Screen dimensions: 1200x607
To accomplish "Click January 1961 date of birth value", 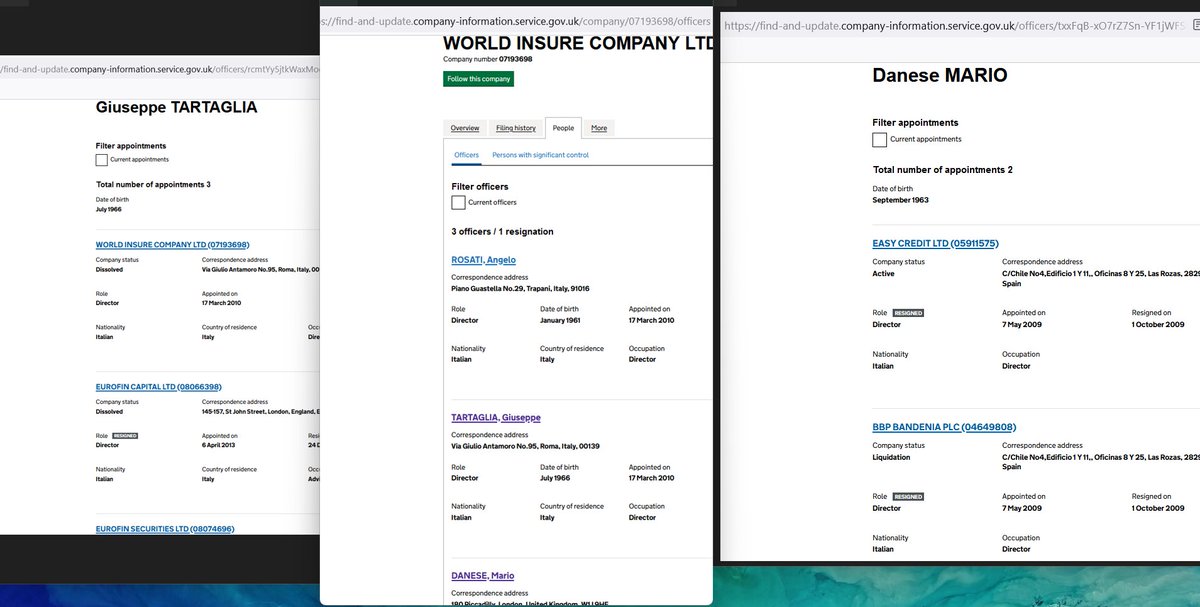I will (560, 320).
